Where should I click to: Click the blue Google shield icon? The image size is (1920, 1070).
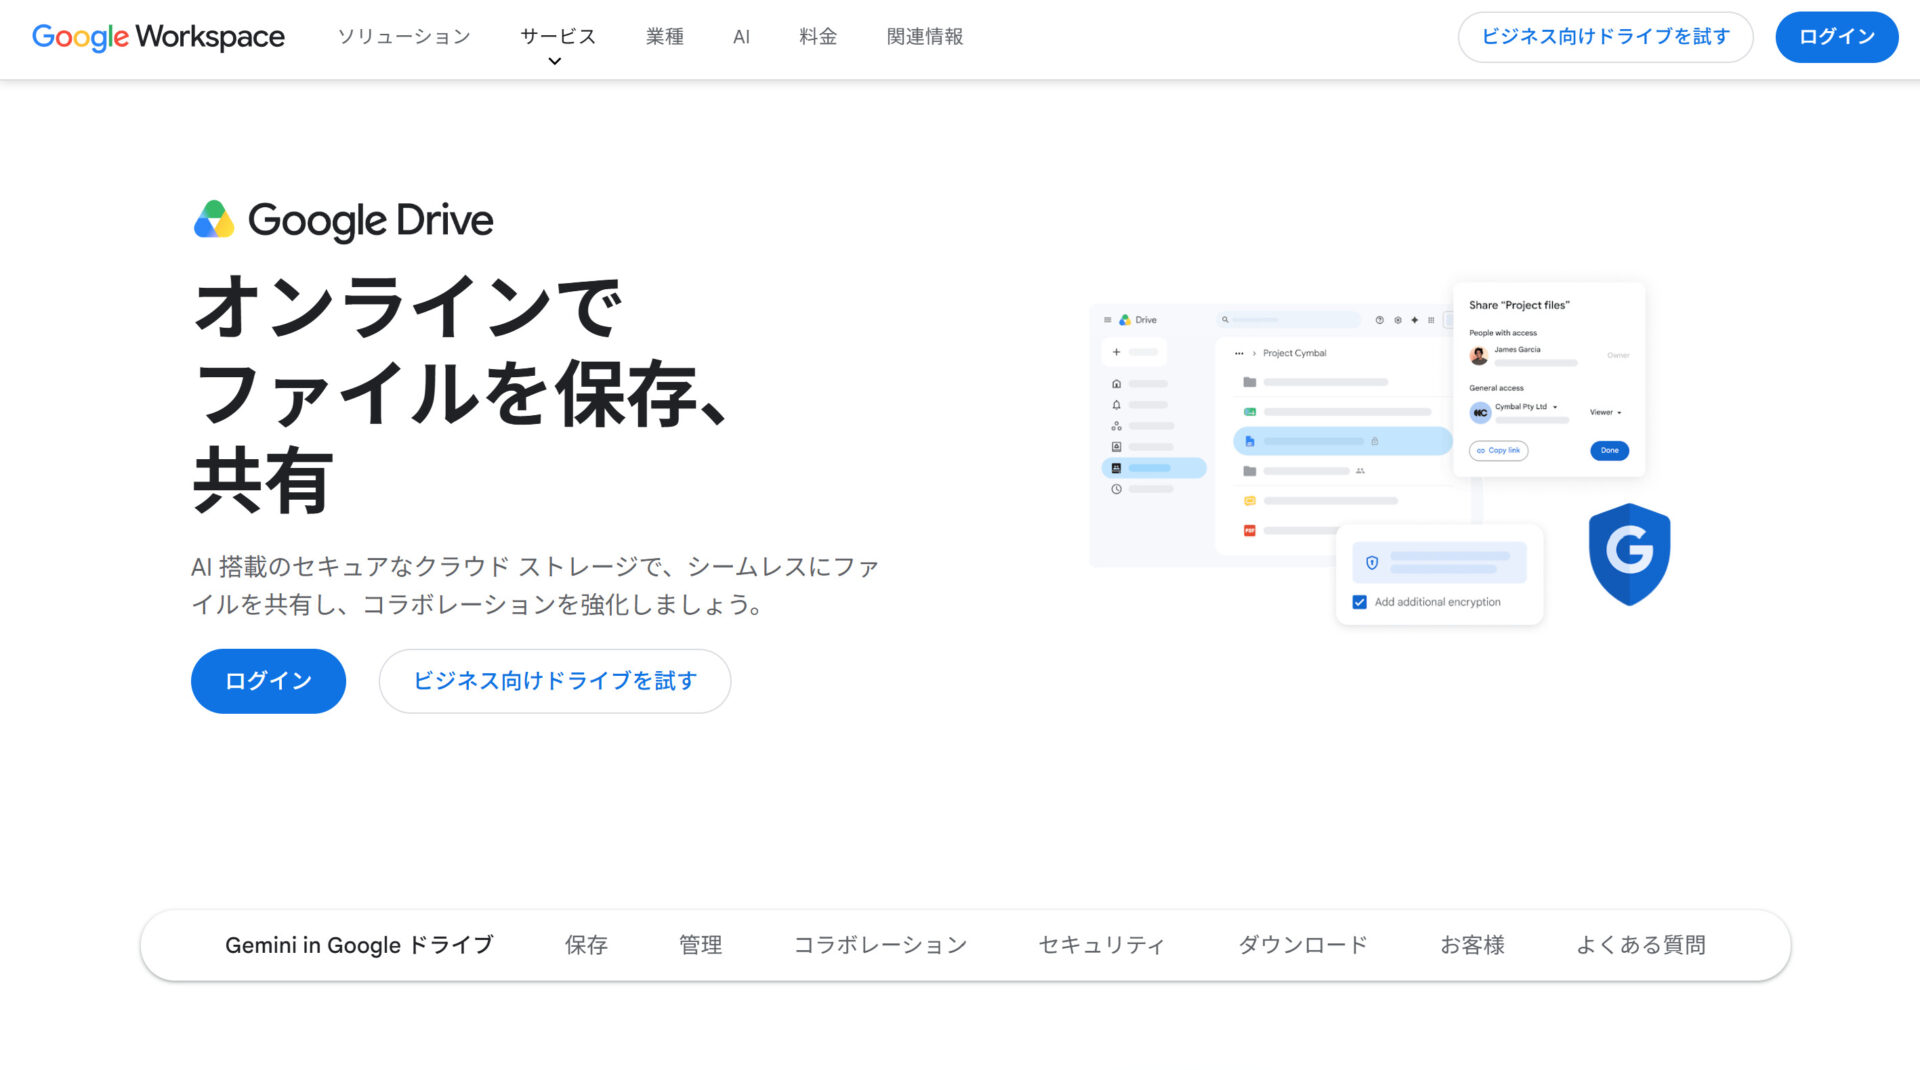(x=1629, y=554)
